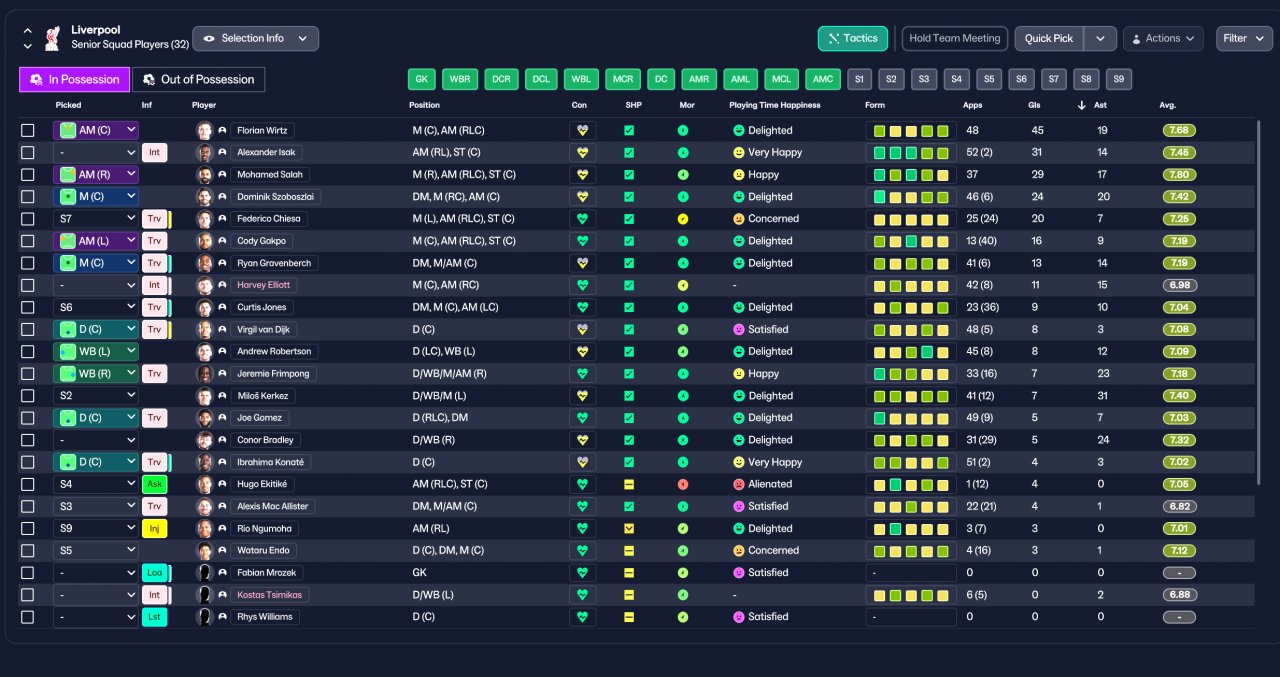Select the In Possession tab
This screenshot has width=1280, height=677.
74,79
